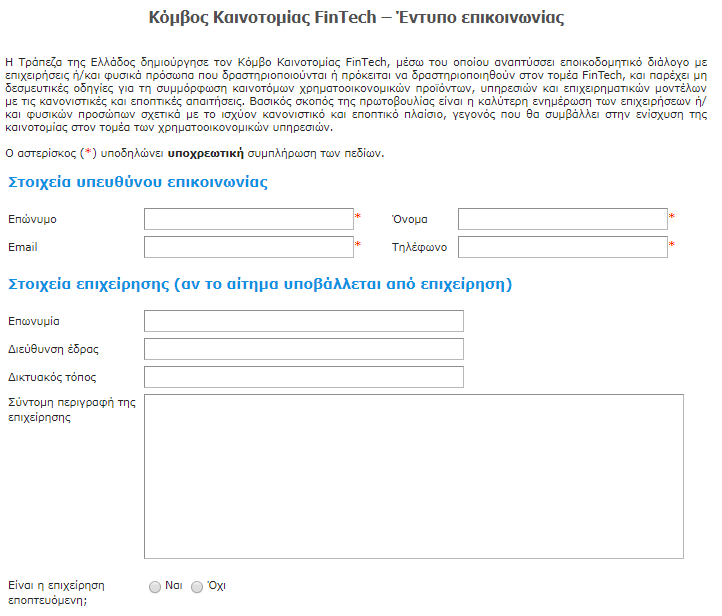The image size is (722, 616).
Task: Click the Σύντομη περιγραφή της επιχείρησης label
Action: [72, 410]
